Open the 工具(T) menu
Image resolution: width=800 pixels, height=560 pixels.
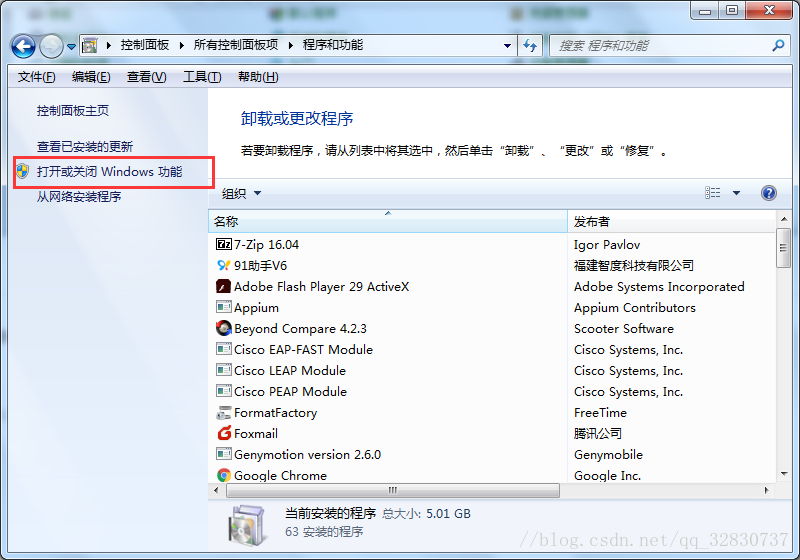click(x=202, y=77)
